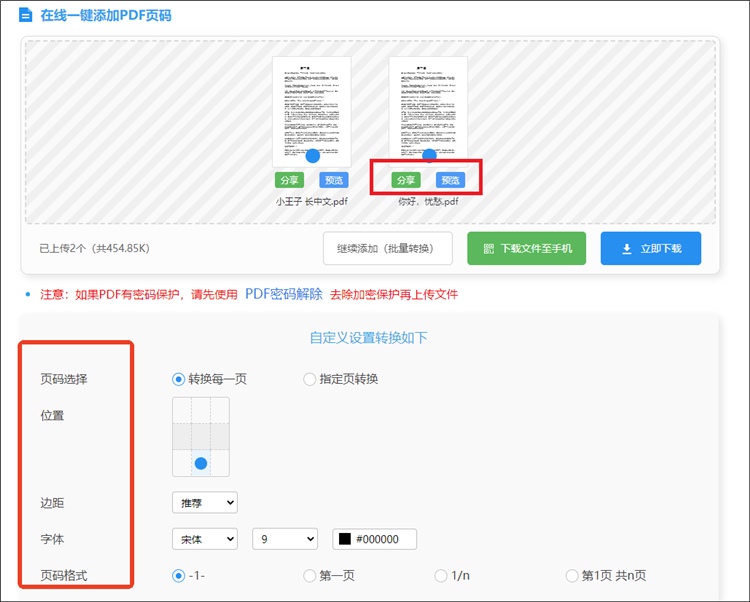Open the 宋体 font dropdown
Image resolution: width=750 pixels, height=602 pixels.
(x=205, y=539)
